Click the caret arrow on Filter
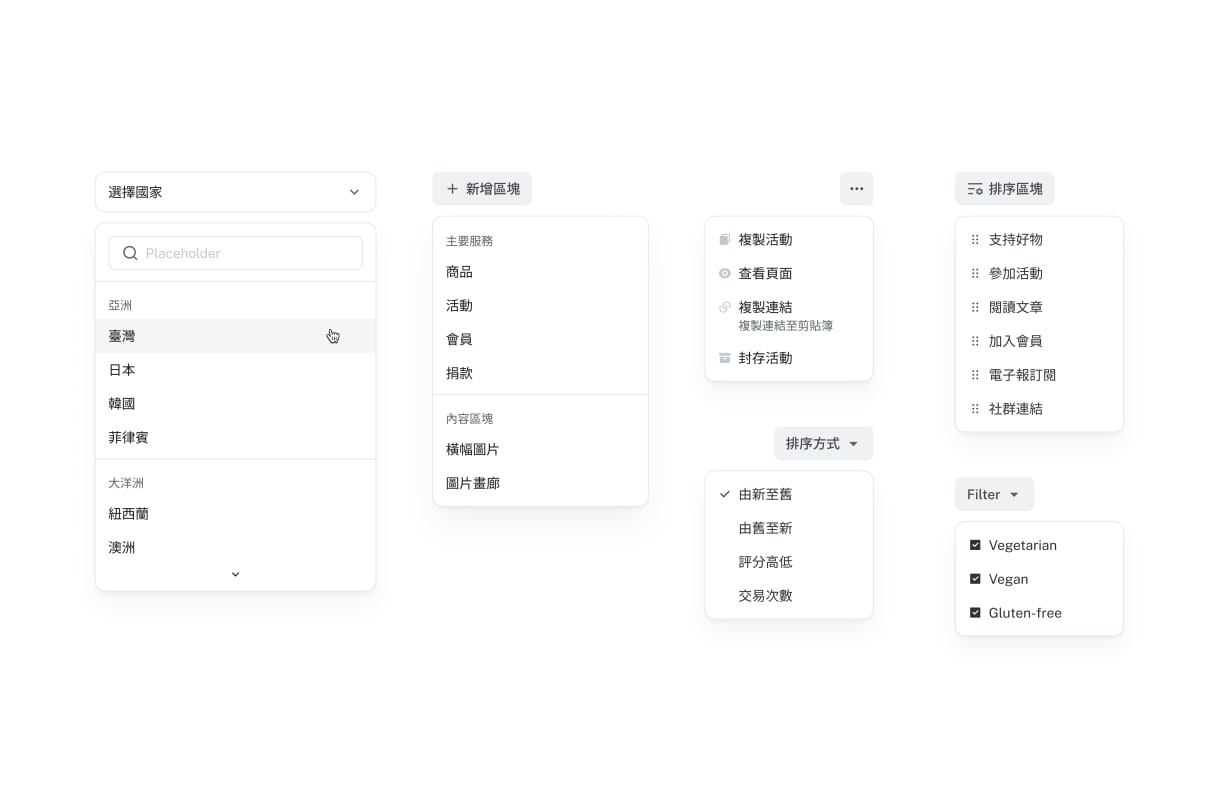The height and width of the screenshot is (808, 1218). [1014, 495]
